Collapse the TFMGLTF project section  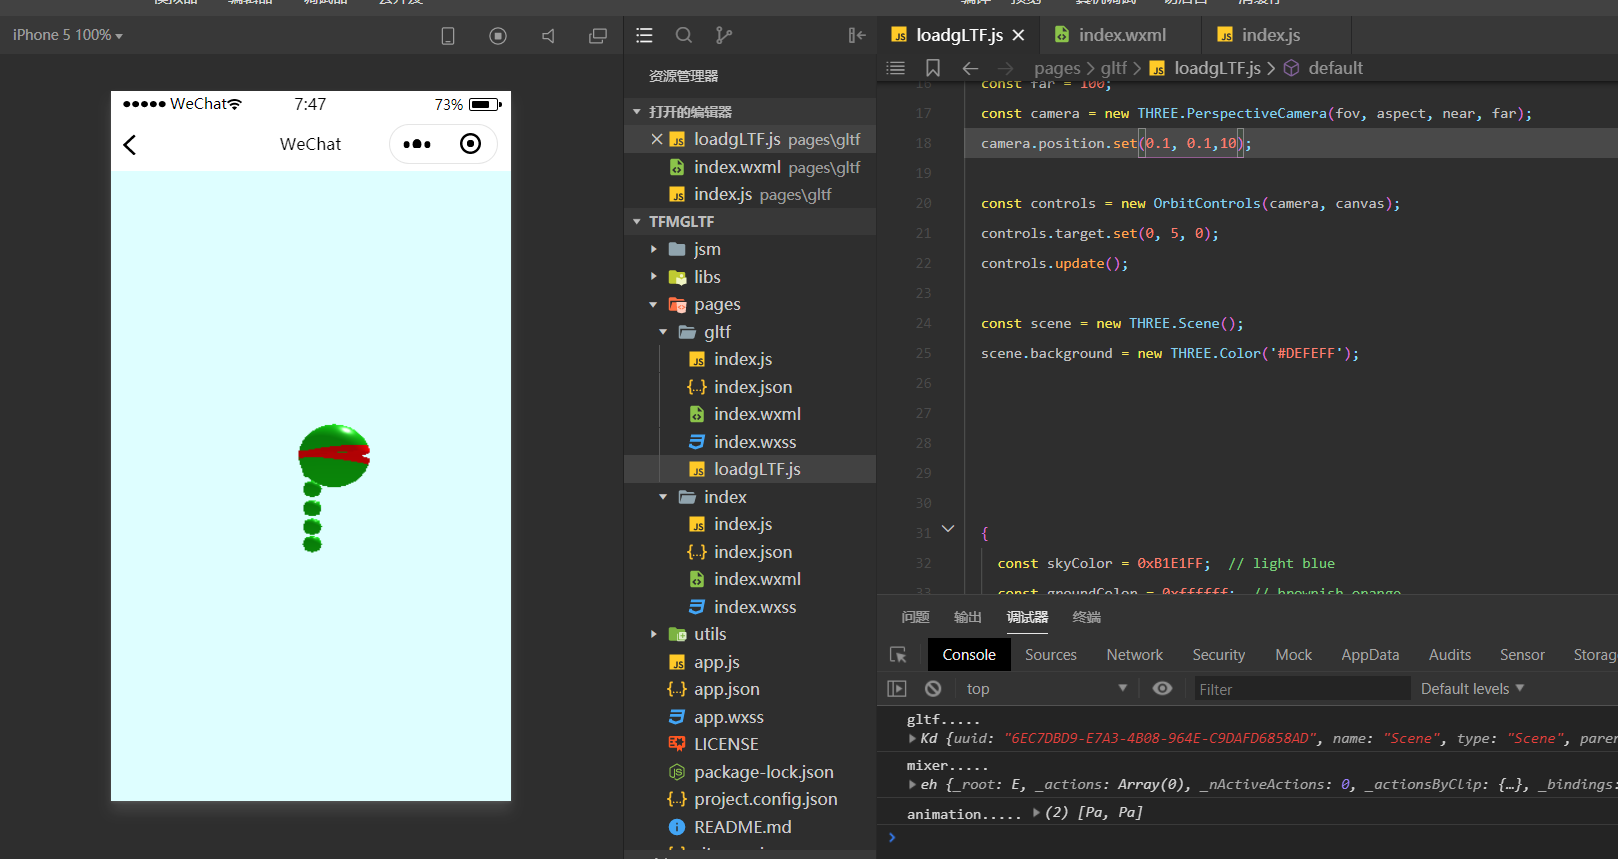click(637, 222)
